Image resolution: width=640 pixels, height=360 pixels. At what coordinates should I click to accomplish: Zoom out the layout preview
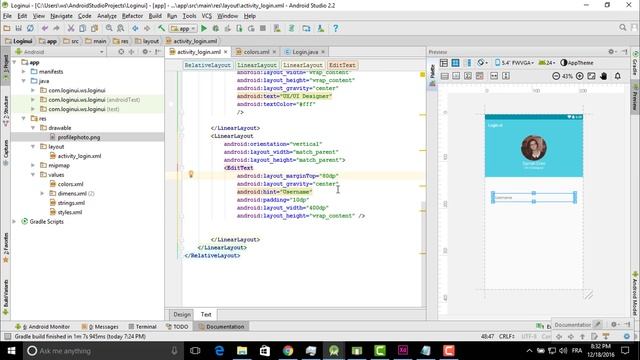556,76
